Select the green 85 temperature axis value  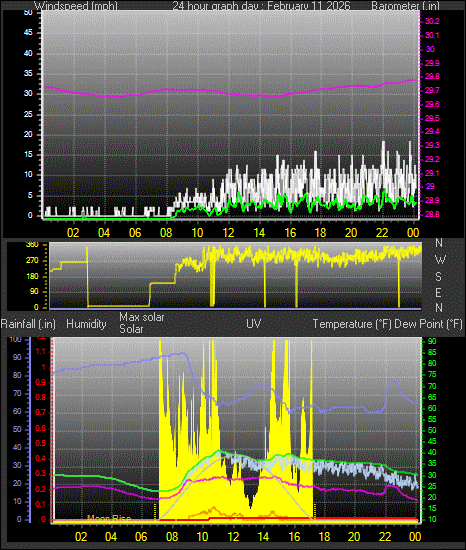pos(432,353)
